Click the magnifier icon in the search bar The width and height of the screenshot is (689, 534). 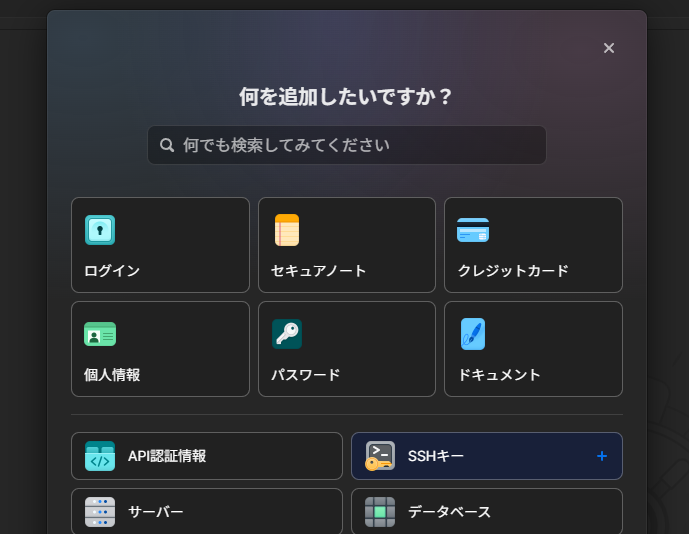click(x=167, y=145)
